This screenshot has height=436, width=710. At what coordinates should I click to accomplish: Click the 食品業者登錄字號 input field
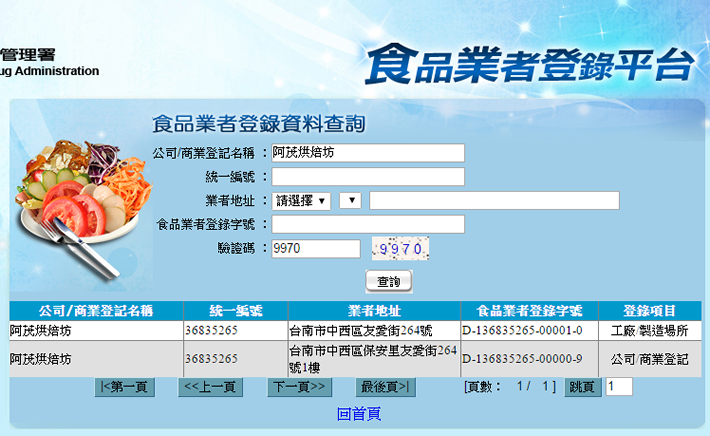tap(368, 224)
